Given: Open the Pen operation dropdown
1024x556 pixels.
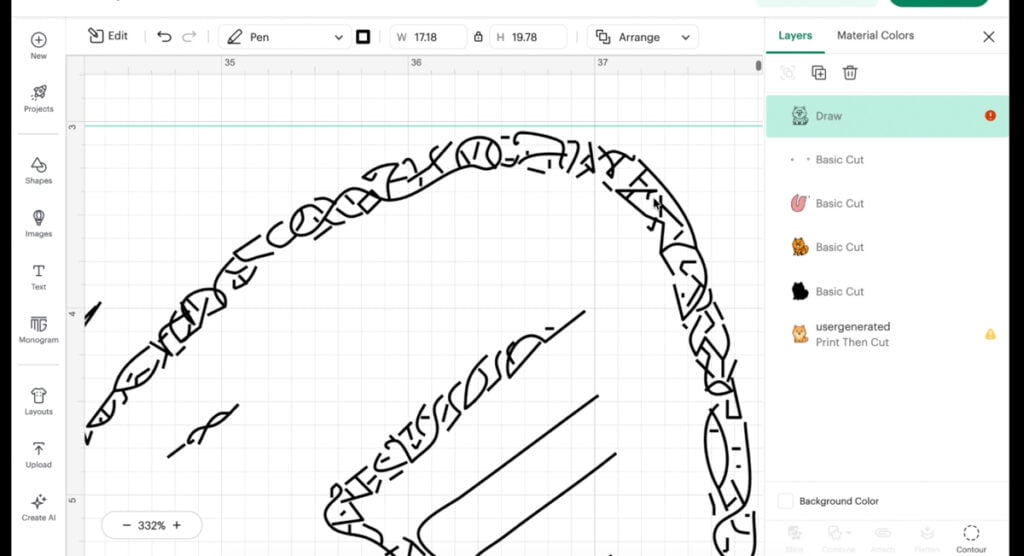Looking at the screenshot, I should [x=285, y=37].
